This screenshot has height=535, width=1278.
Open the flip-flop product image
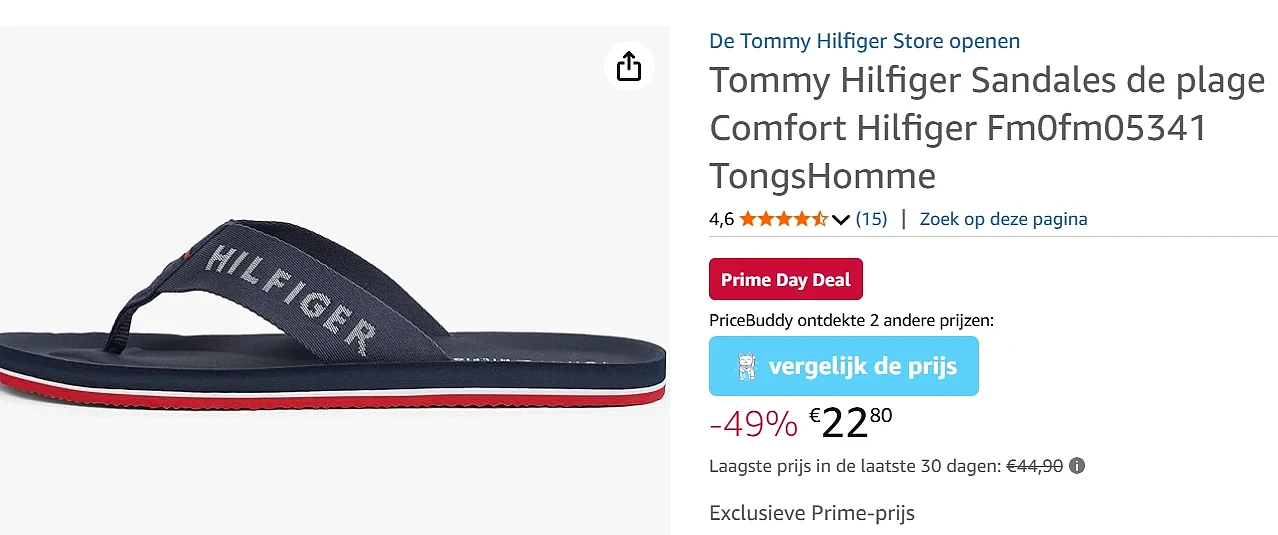[x=334, y=281]
